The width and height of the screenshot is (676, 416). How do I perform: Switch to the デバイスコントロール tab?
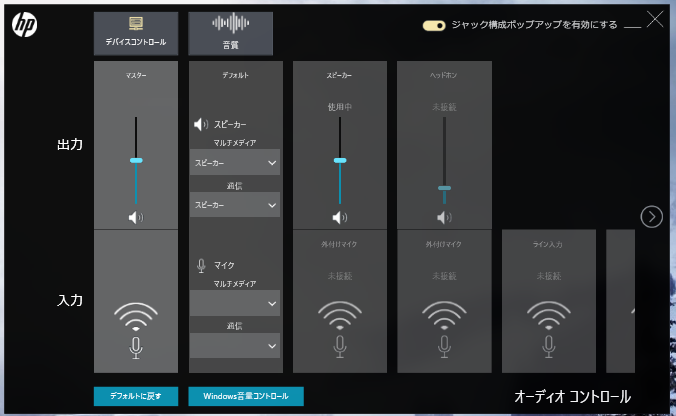tap(136, 33)
